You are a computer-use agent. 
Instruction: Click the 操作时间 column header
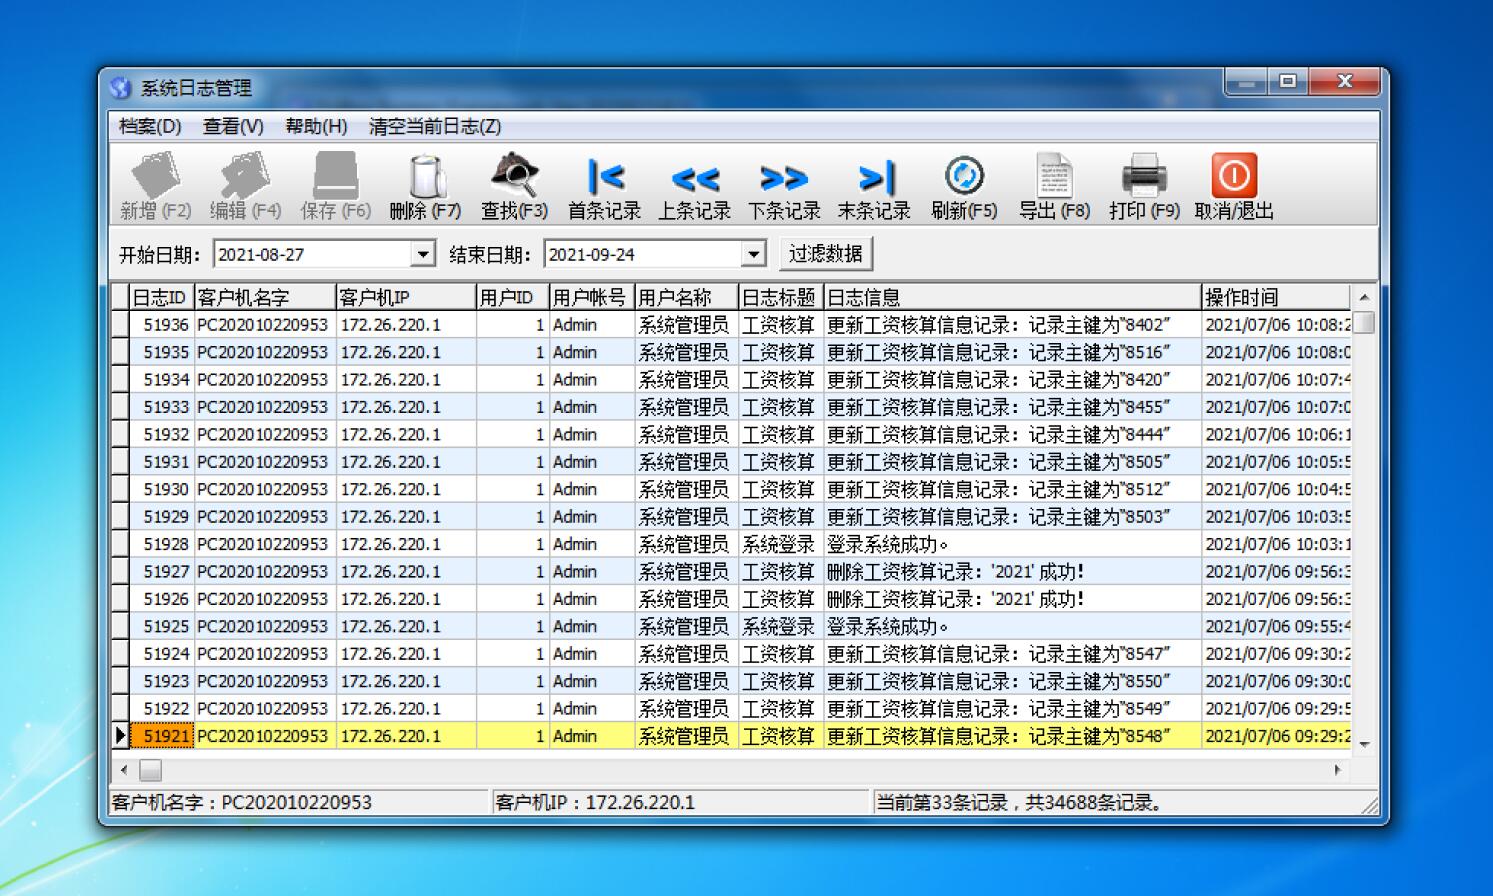pos(1276,297)
